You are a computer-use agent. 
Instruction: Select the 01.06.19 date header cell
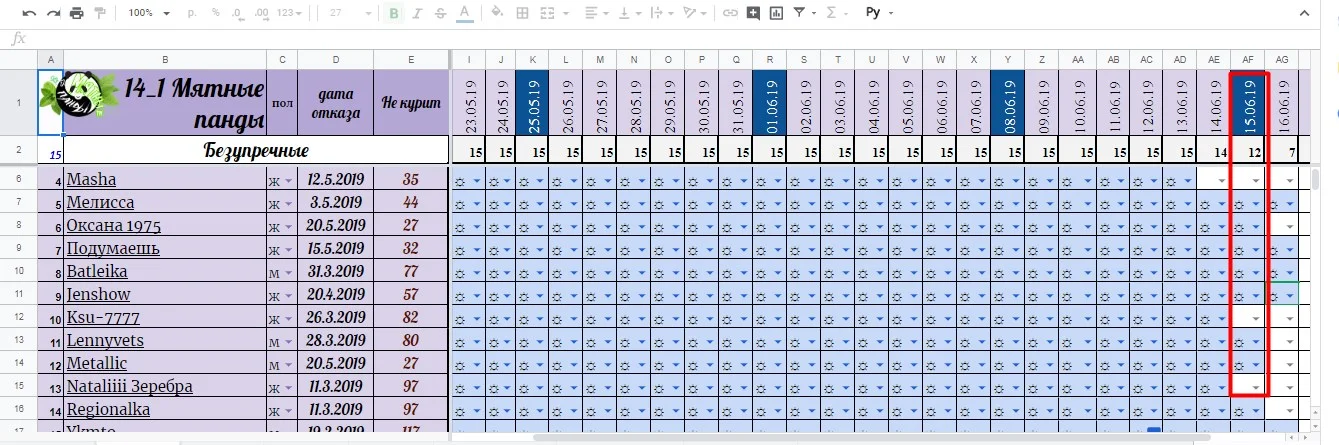pos(770,102)
